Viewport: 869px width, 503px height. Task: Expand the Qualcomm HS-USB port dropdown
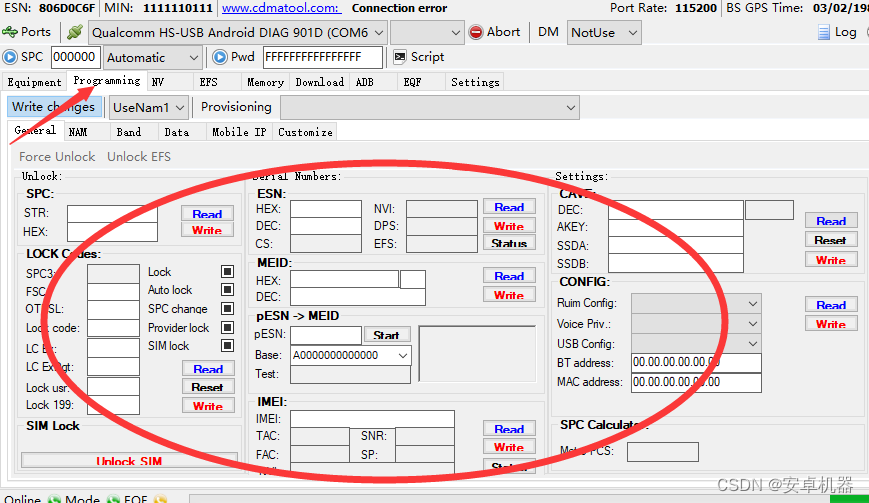click(x=237, y=33)
